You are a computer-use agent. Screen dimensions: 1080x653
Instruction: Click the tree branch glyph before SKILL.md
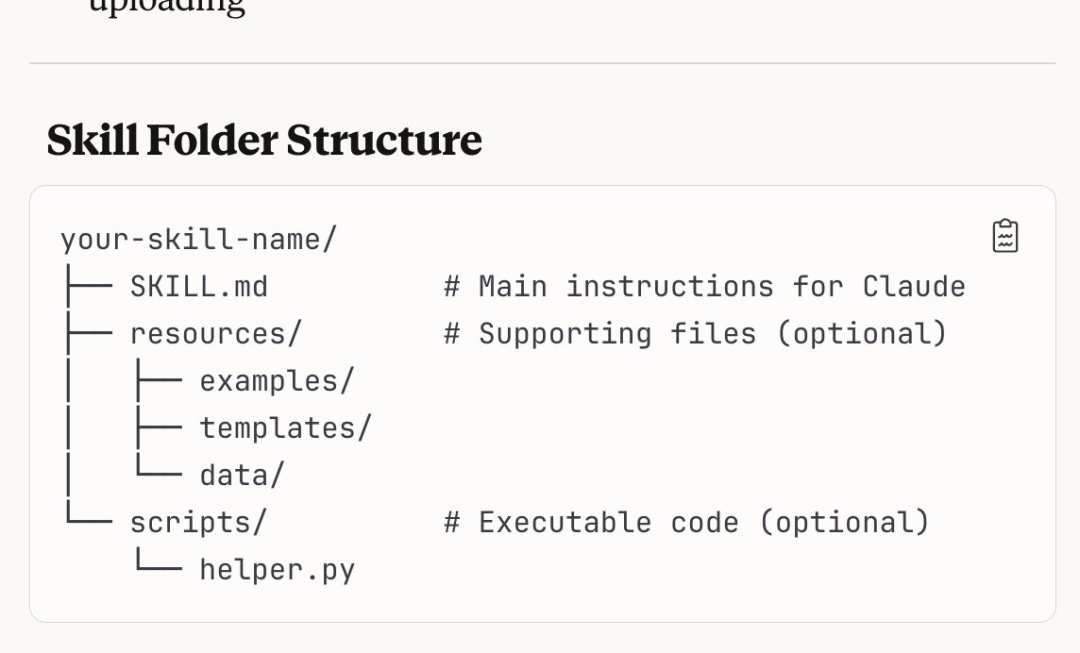pos(86,287)
